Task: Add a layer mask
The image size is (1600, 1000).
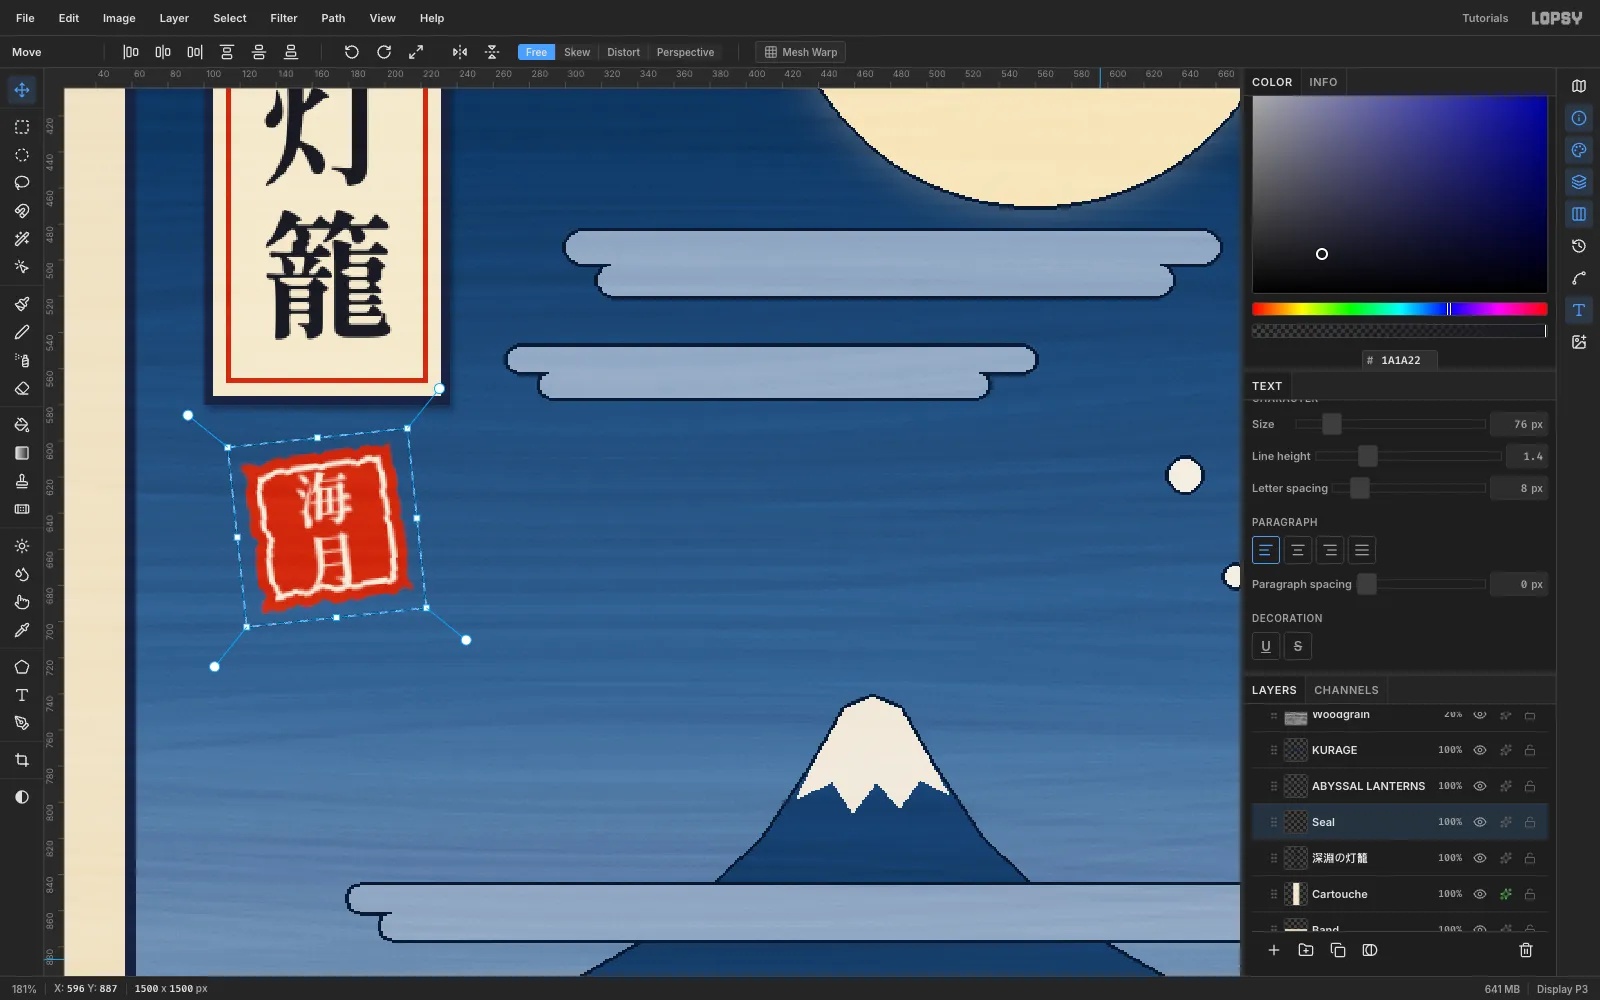Action: (x=1370, y=950)
